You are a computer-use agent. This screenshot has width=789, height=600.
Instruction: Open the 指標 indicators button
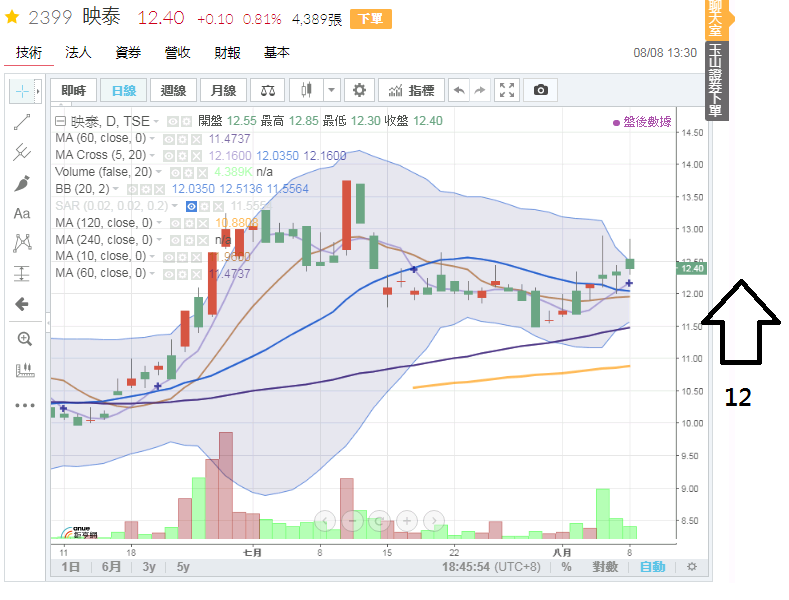(x=411, y=91)
